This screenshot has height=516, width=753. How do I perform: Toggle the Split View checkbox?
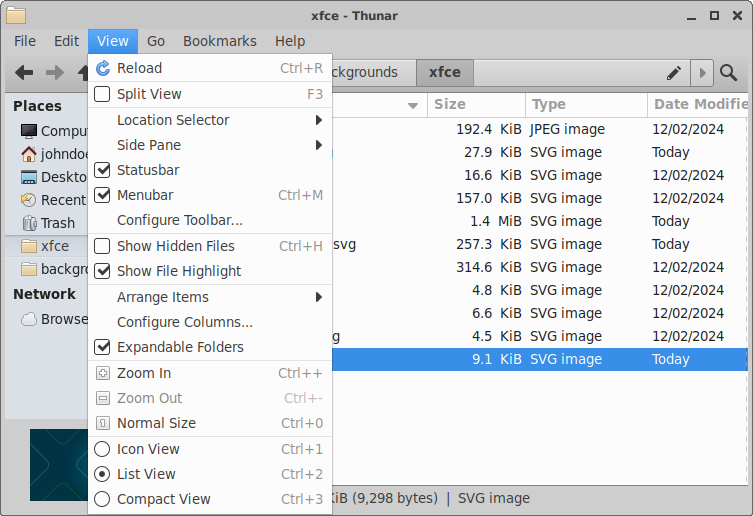pos(102,94)
